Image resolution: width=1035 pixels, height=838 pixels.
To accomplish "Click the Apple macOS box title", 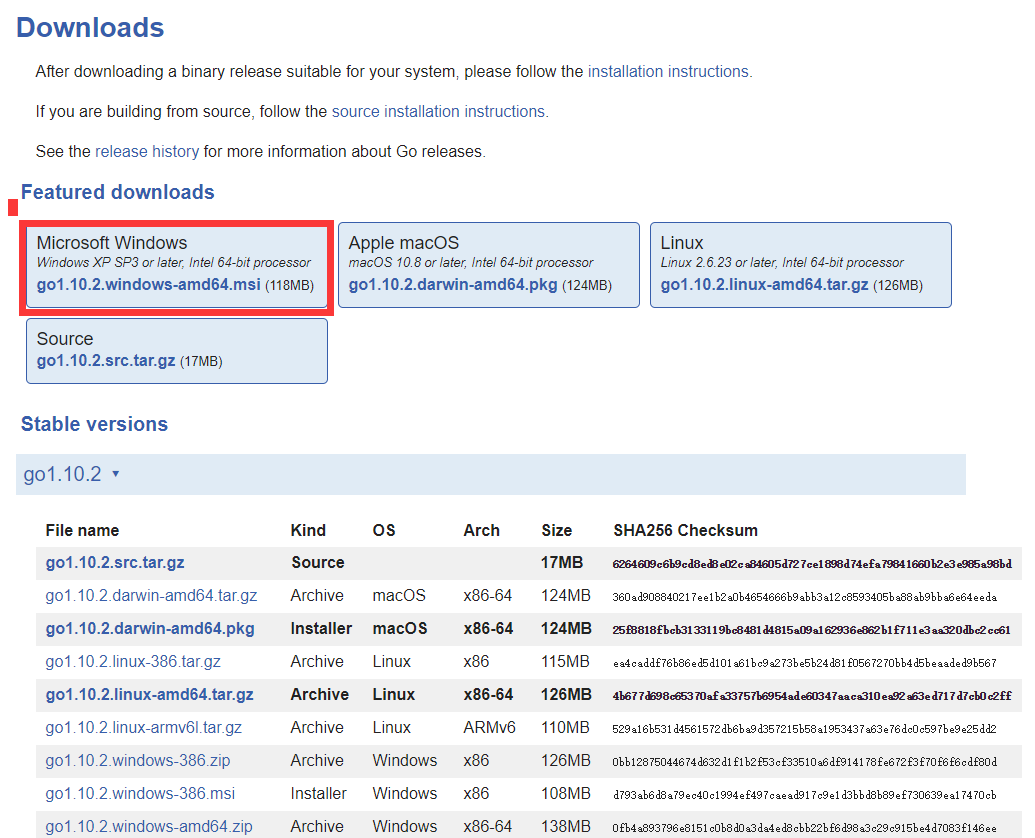I will 404,243.
